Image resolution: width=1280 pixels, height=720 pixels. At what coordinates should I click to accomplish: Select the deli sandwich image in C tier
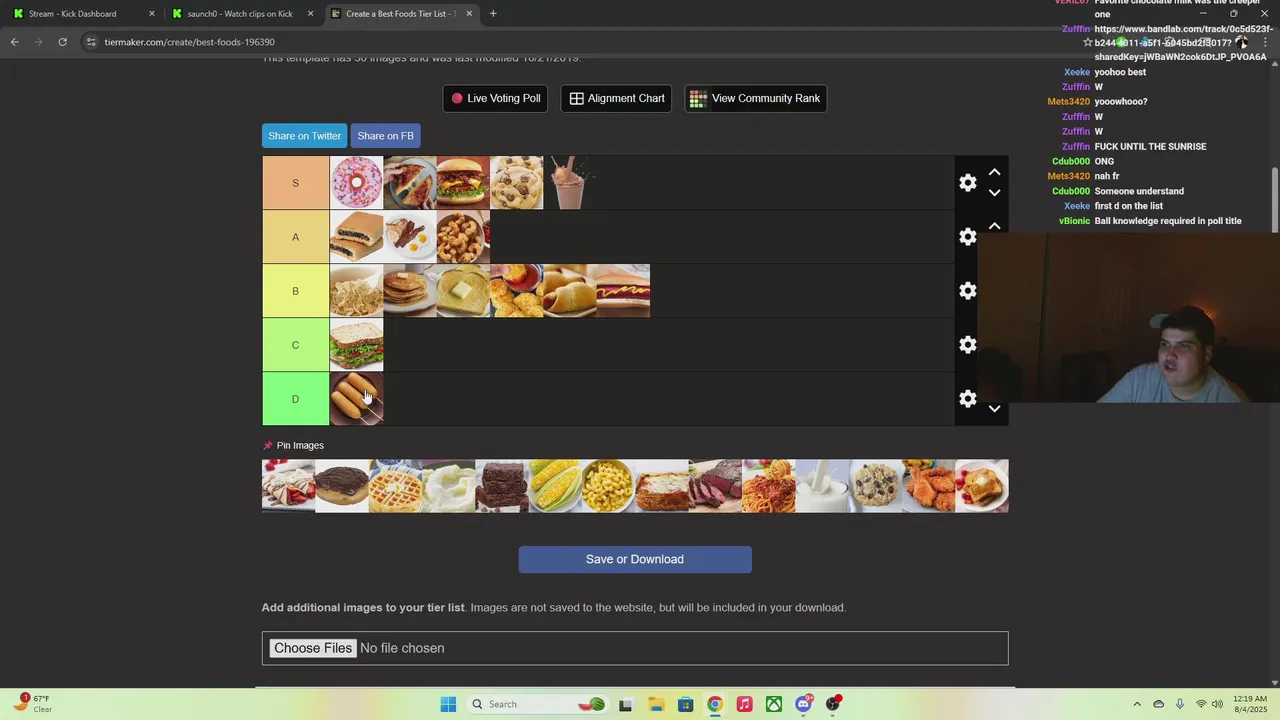point(357,345)
